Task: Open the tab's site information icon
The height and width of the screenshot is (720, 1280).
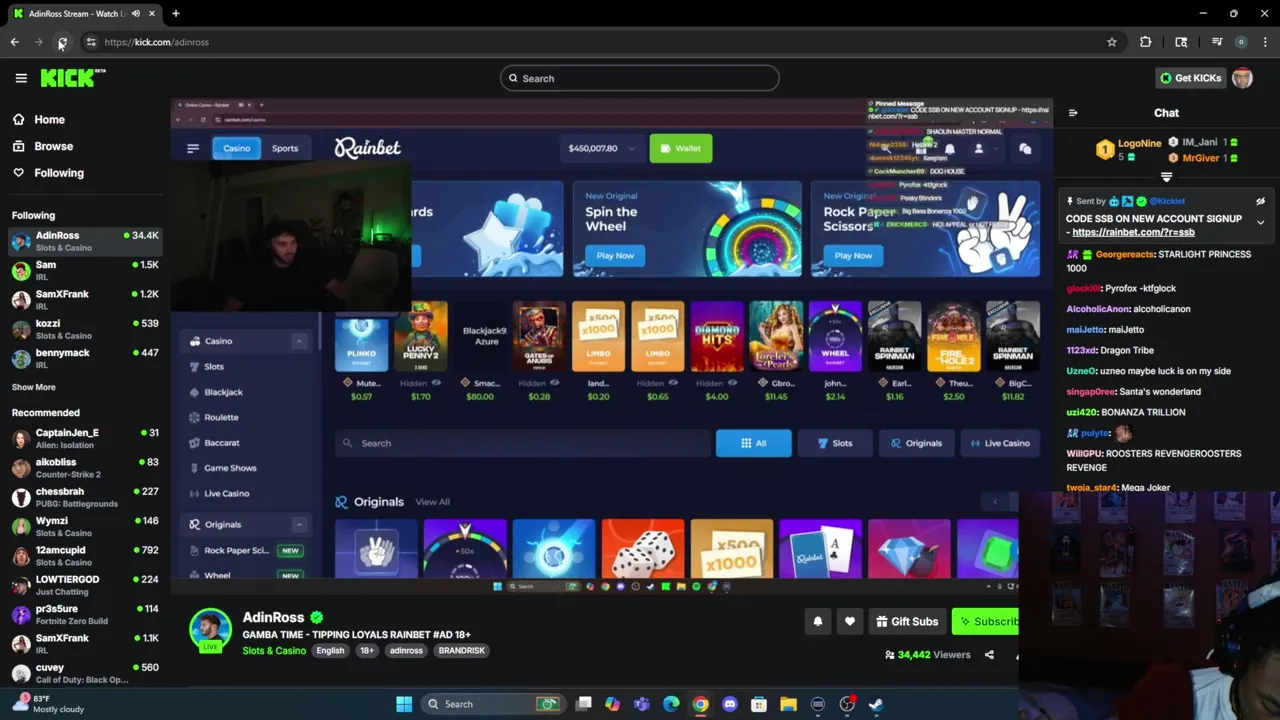Action: pyautogui.click(x=91, y=42)
